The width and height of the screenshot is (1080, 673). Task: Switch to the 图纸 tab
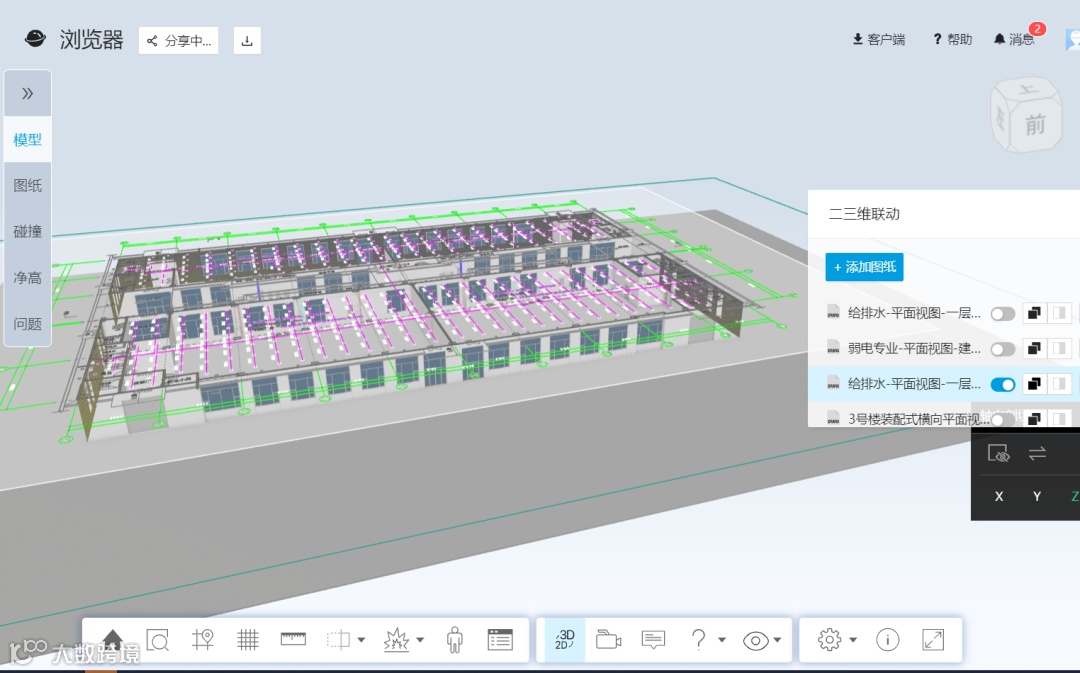[x=28, y=185]
